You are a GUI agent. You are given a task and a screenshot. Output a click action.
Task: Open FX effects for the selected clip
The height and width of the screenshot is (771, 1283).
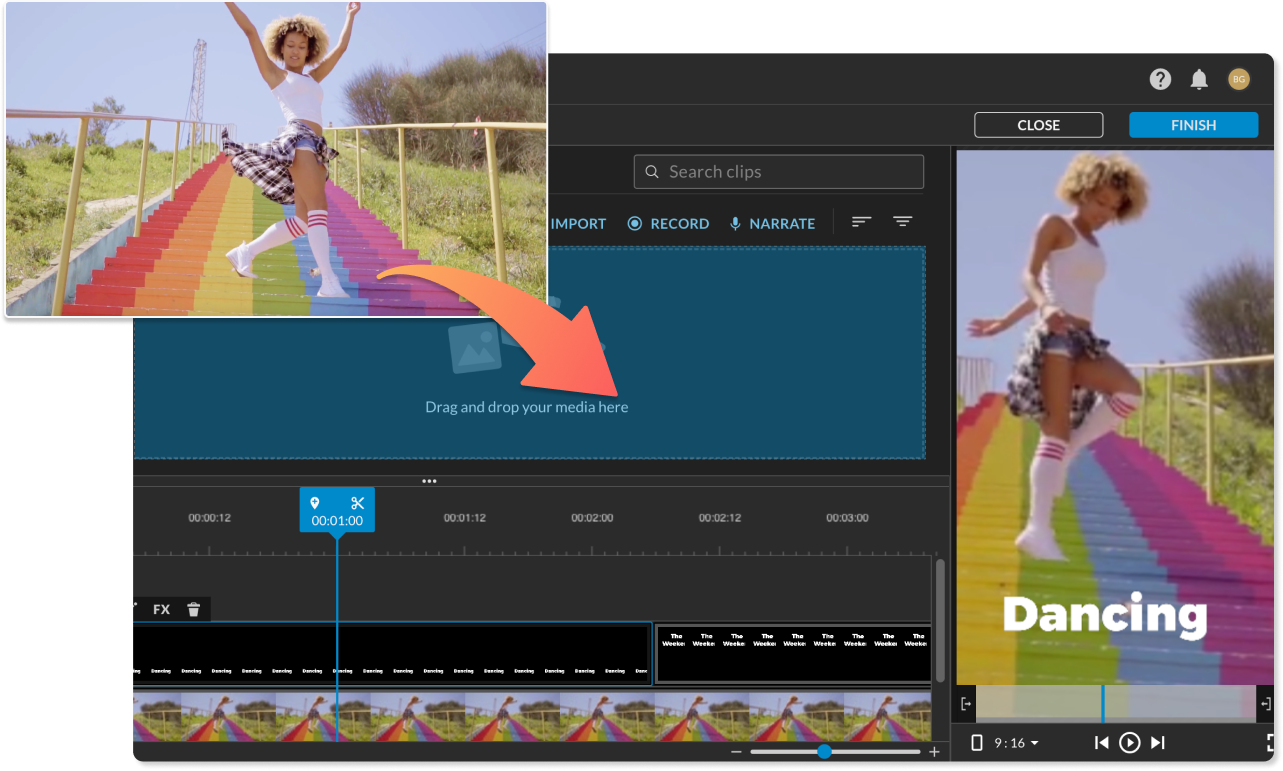[x=161, y=609]
